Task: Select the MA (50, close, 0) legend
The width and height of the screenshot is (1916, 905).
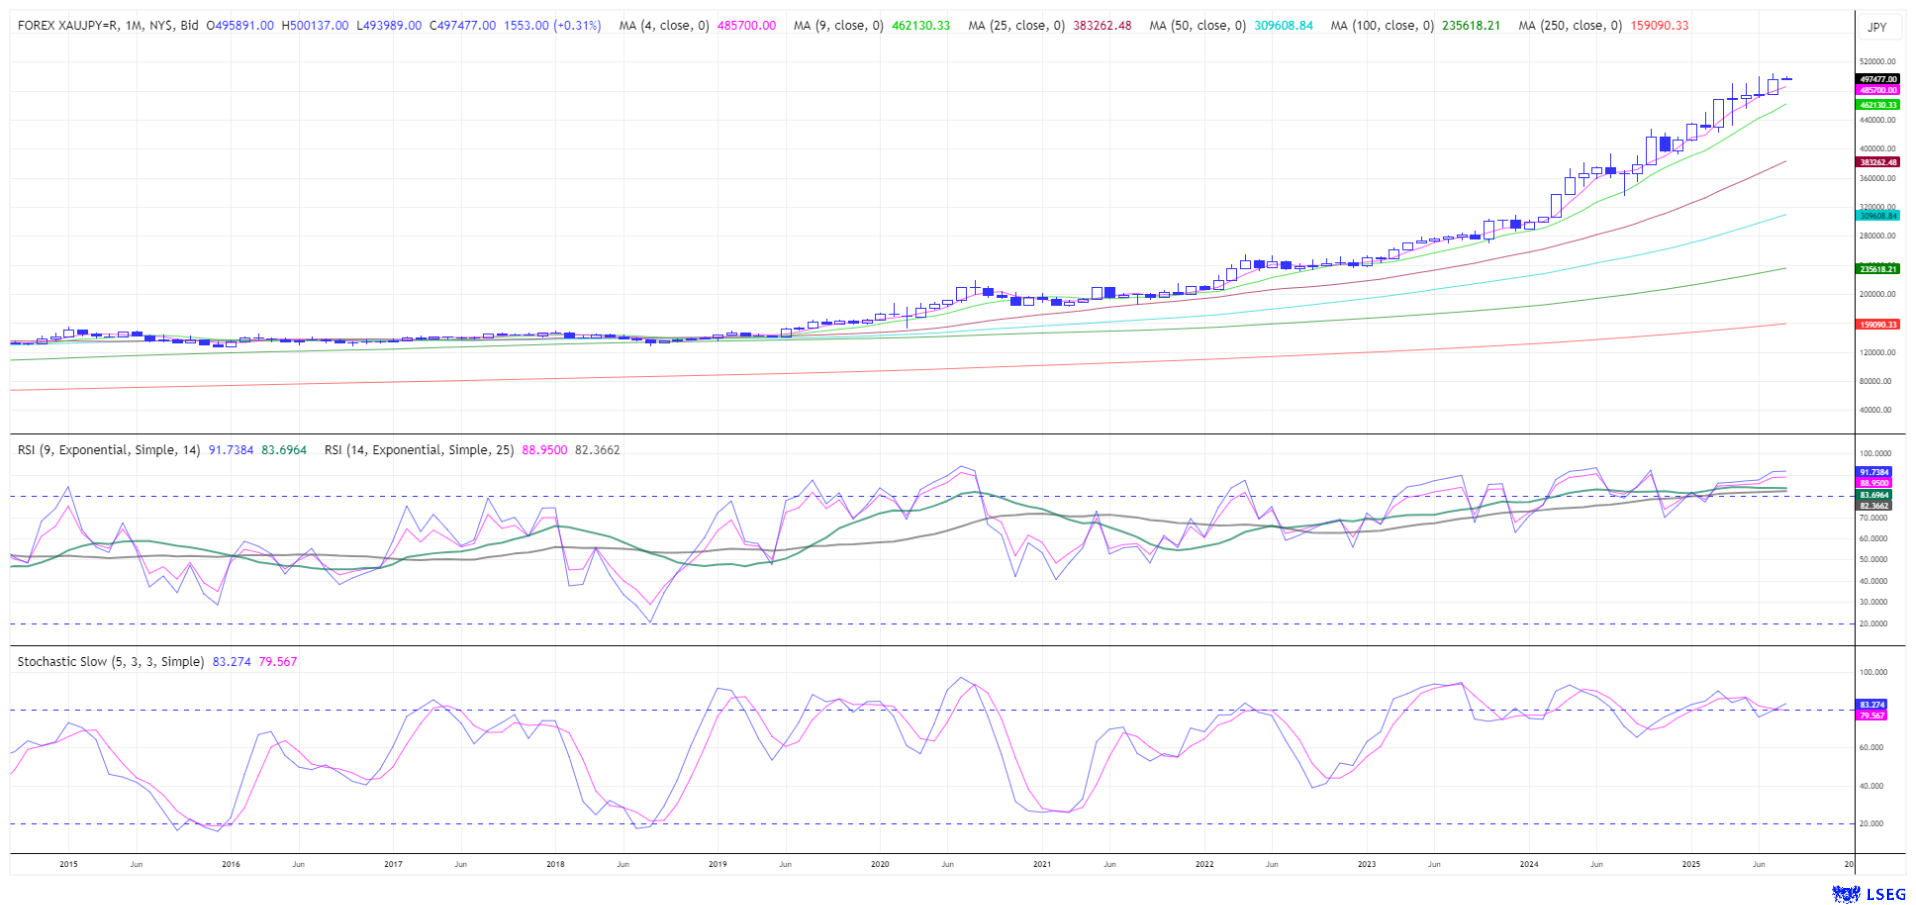Action: pyautogui.click(x=1197, y=26)
